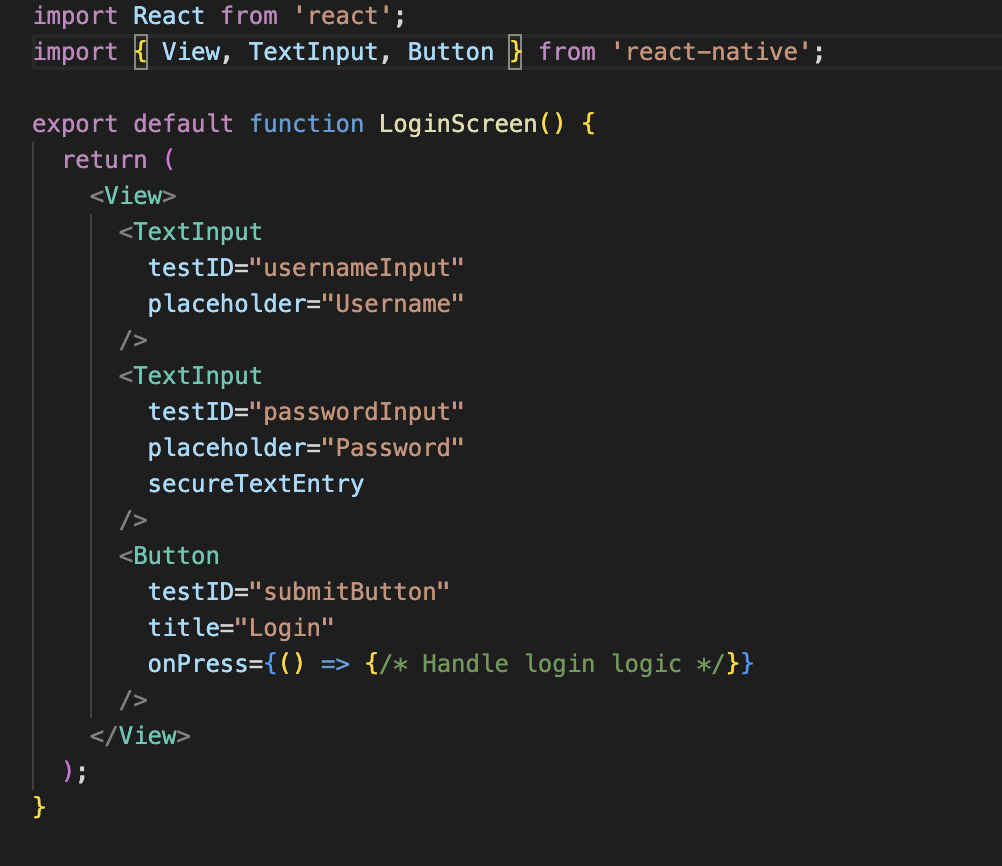Click Button in the react-native import list

click(450, 52)
